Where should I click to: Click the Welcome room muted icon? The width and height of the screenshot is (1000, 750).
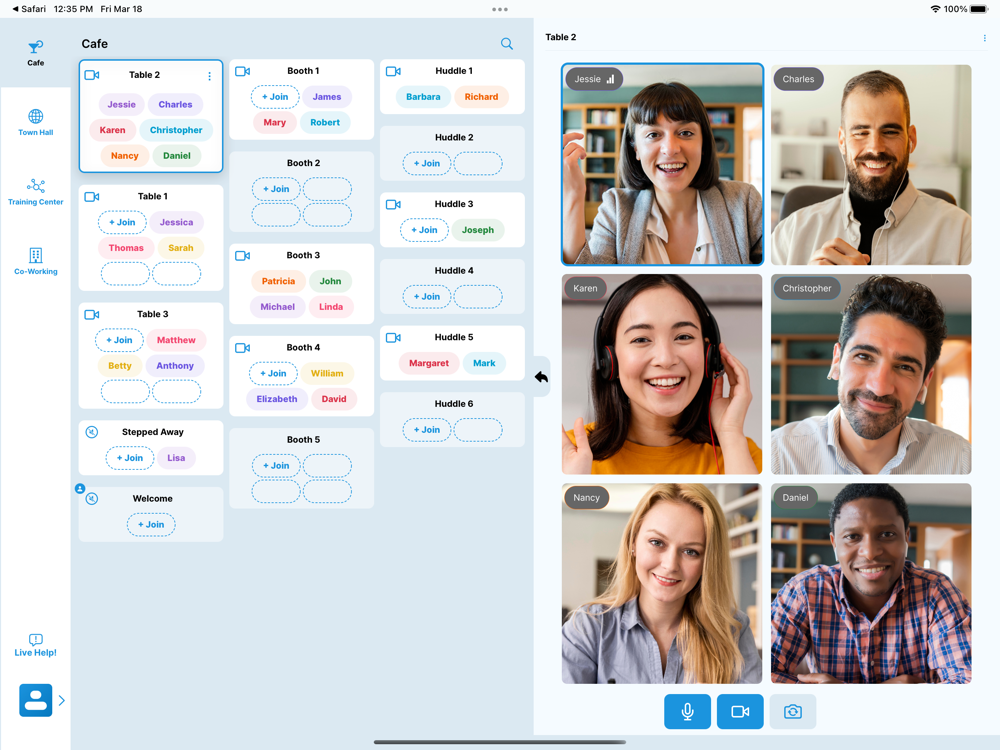[92, 499]
